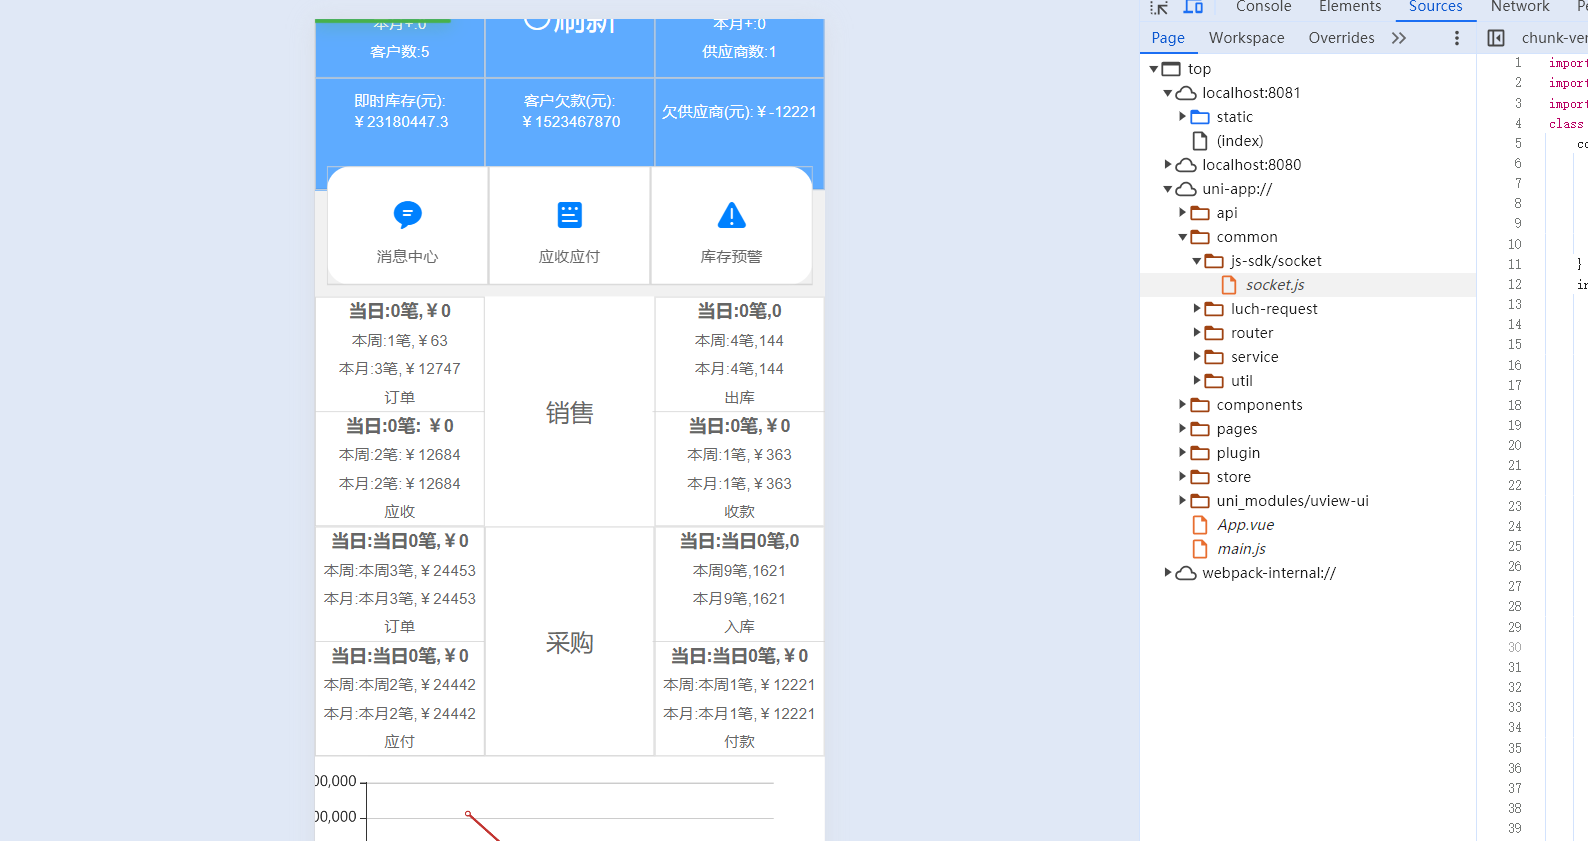Viewport: 1588px width, 841px height.
Task: Click the 销售 sales section label
Action: pos(570,412)
